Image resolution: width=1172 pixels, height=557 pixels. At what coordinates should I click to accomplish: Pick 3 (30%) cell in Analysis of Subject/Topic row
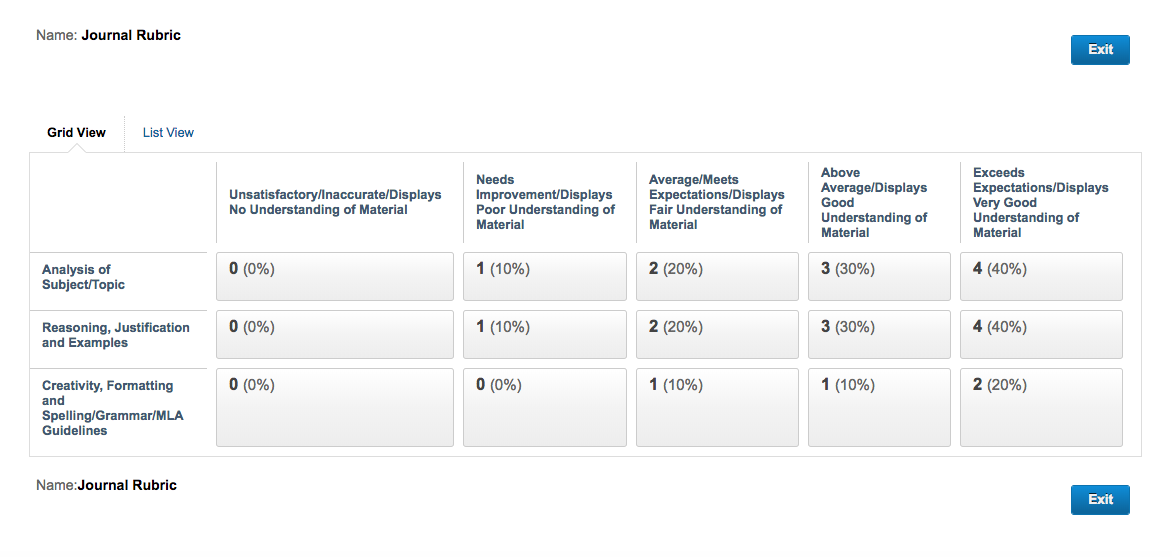[880, 277]
